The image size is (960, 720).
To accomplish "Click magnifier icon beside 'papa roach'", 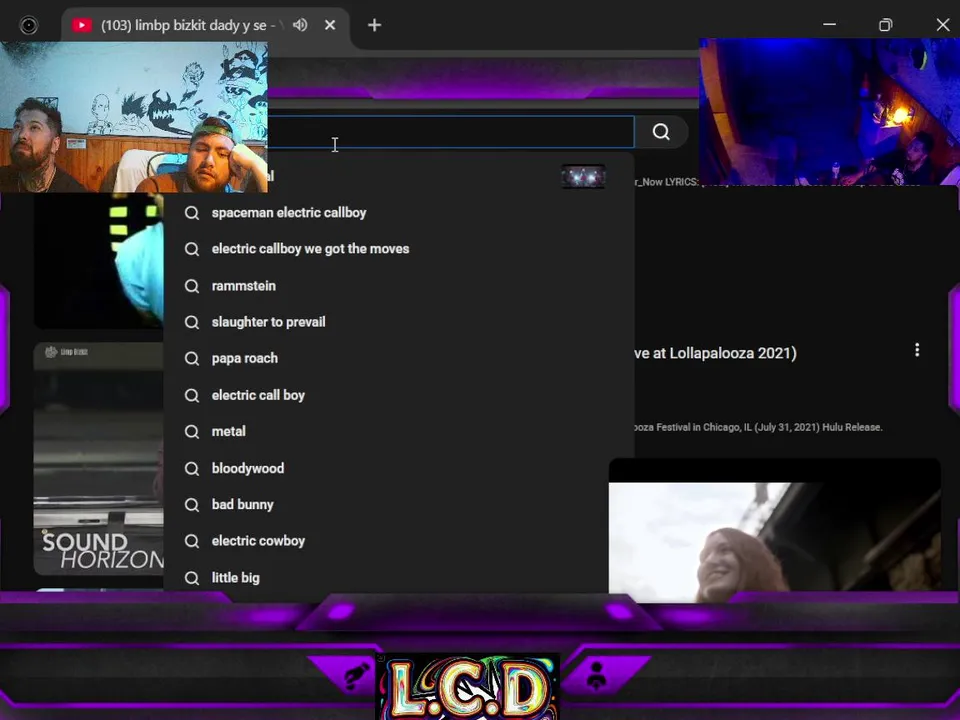I will click(192, 359).
